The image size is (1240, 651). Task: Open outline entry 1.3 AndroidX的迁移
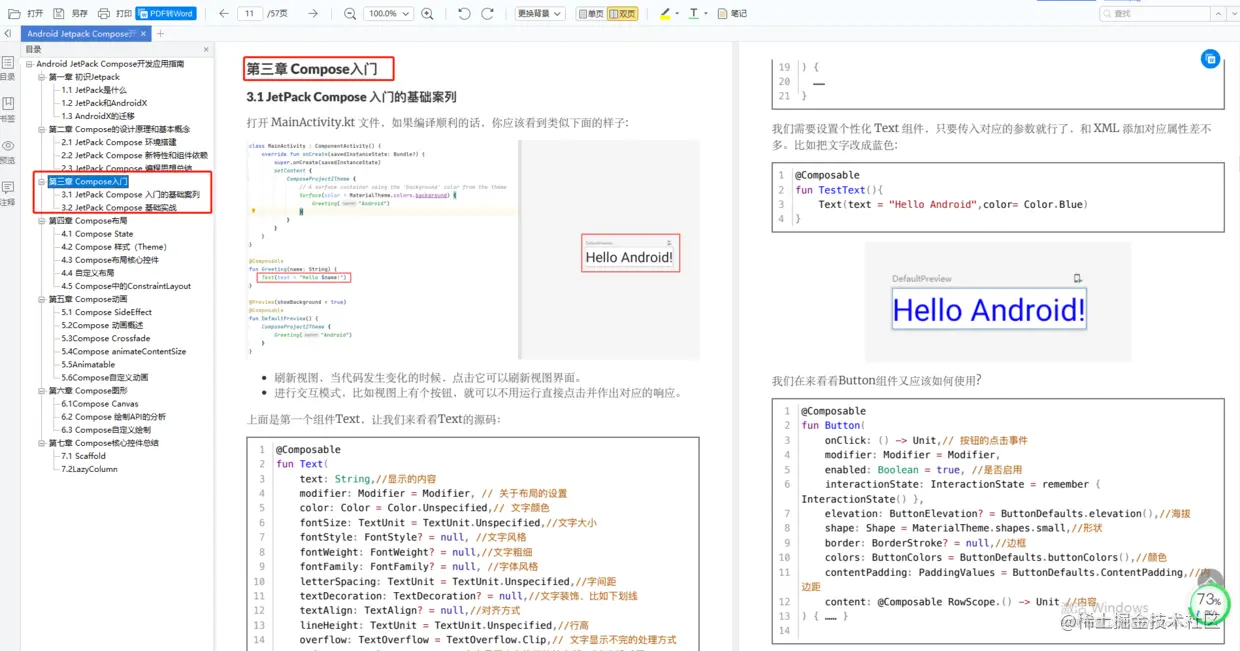[98, 116]
